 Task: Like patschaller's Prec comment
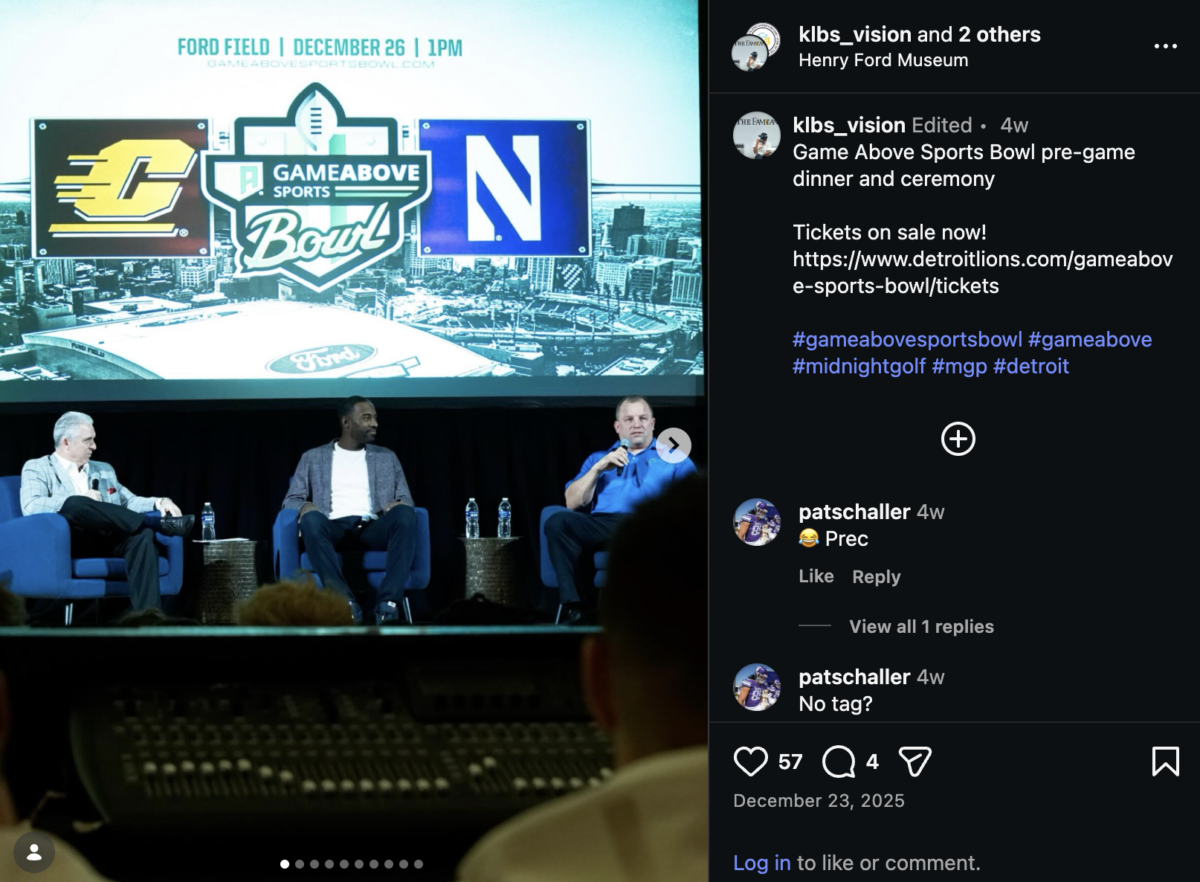[816, 576]
